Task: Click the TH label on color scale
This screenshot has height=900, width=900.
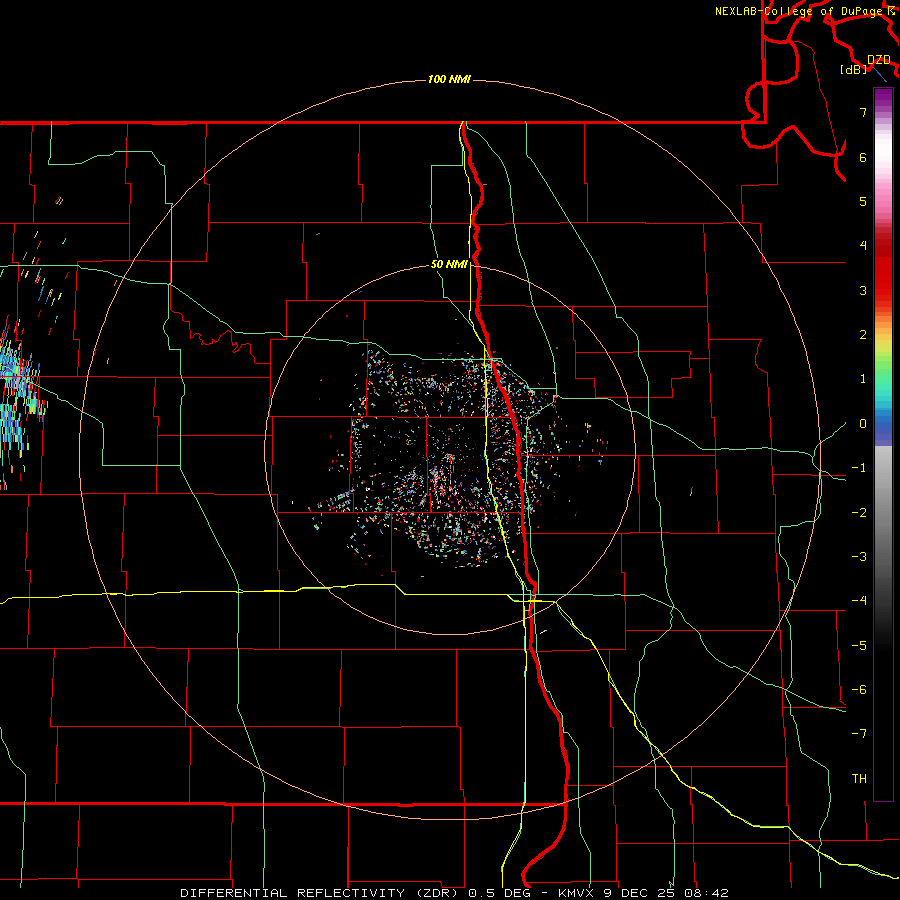Action: coord(859,779)
